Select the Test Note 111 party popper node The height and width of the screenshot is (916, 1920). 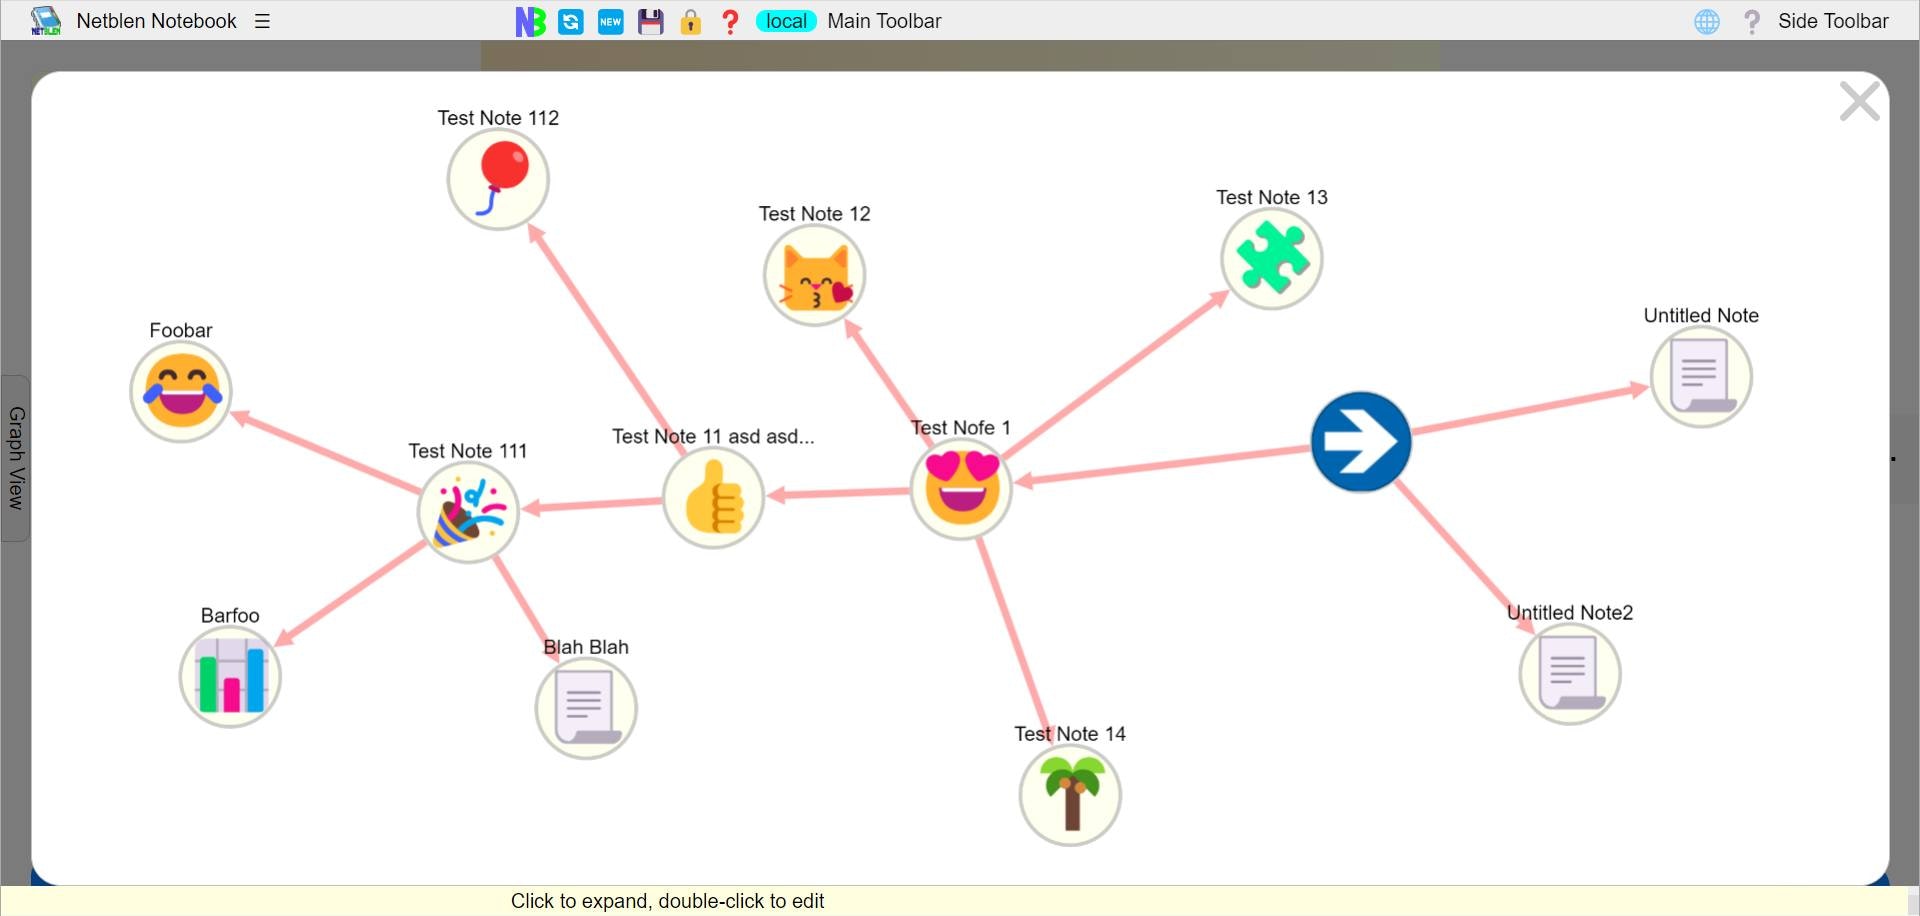(468, 512)
